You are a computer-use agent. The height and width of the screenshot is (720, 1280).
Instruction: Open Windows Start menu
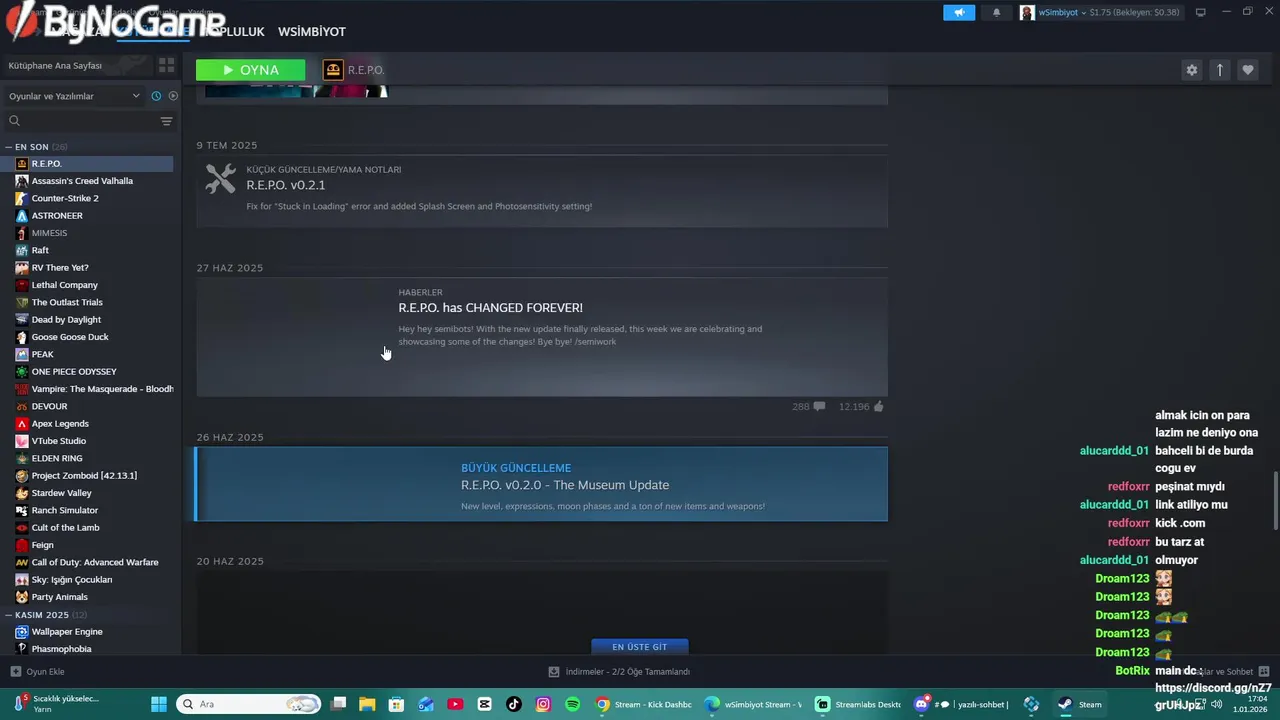[158, 704]
